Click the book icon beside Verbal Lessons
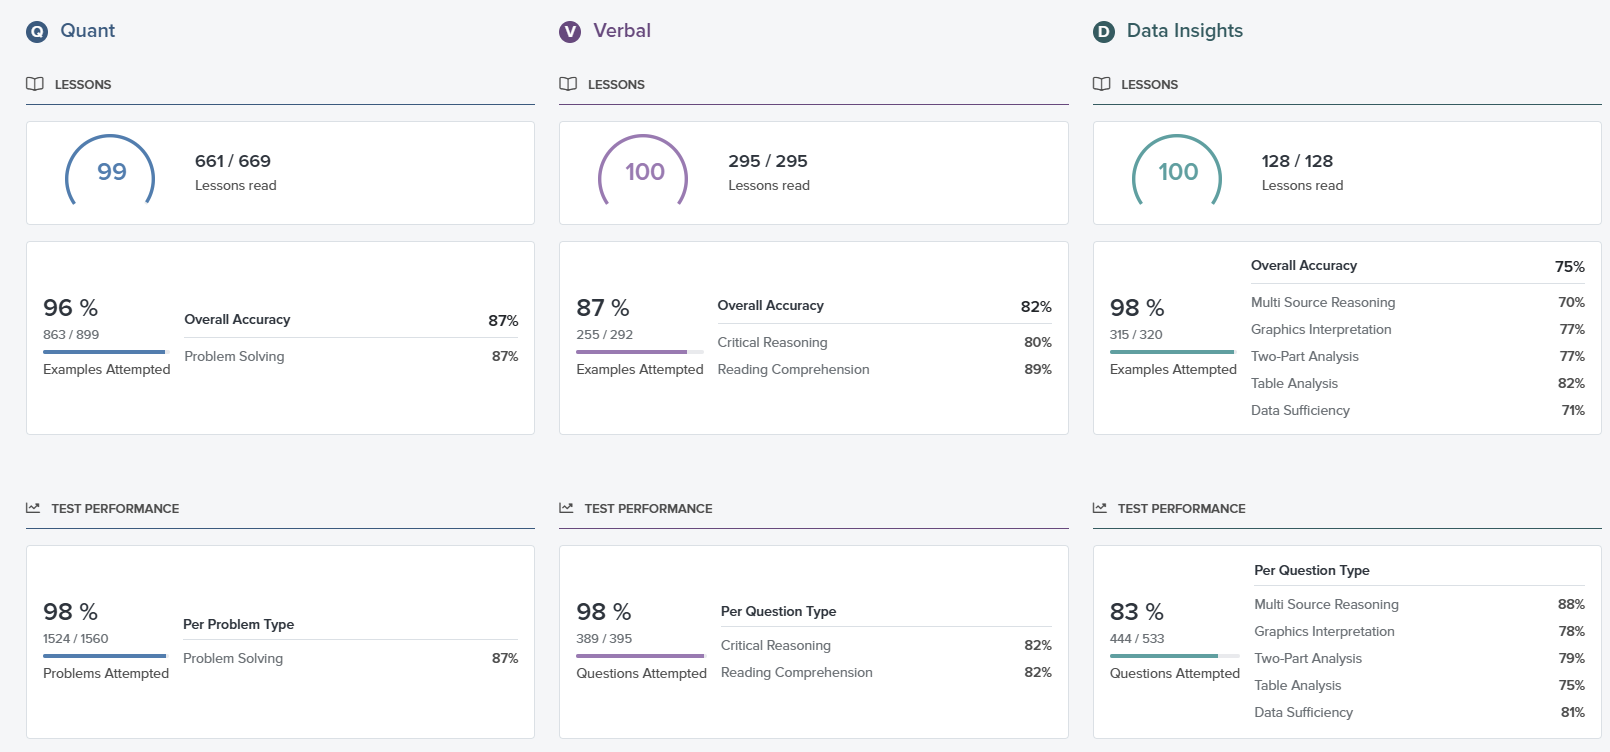The image size is (1610, 752). 568,84
